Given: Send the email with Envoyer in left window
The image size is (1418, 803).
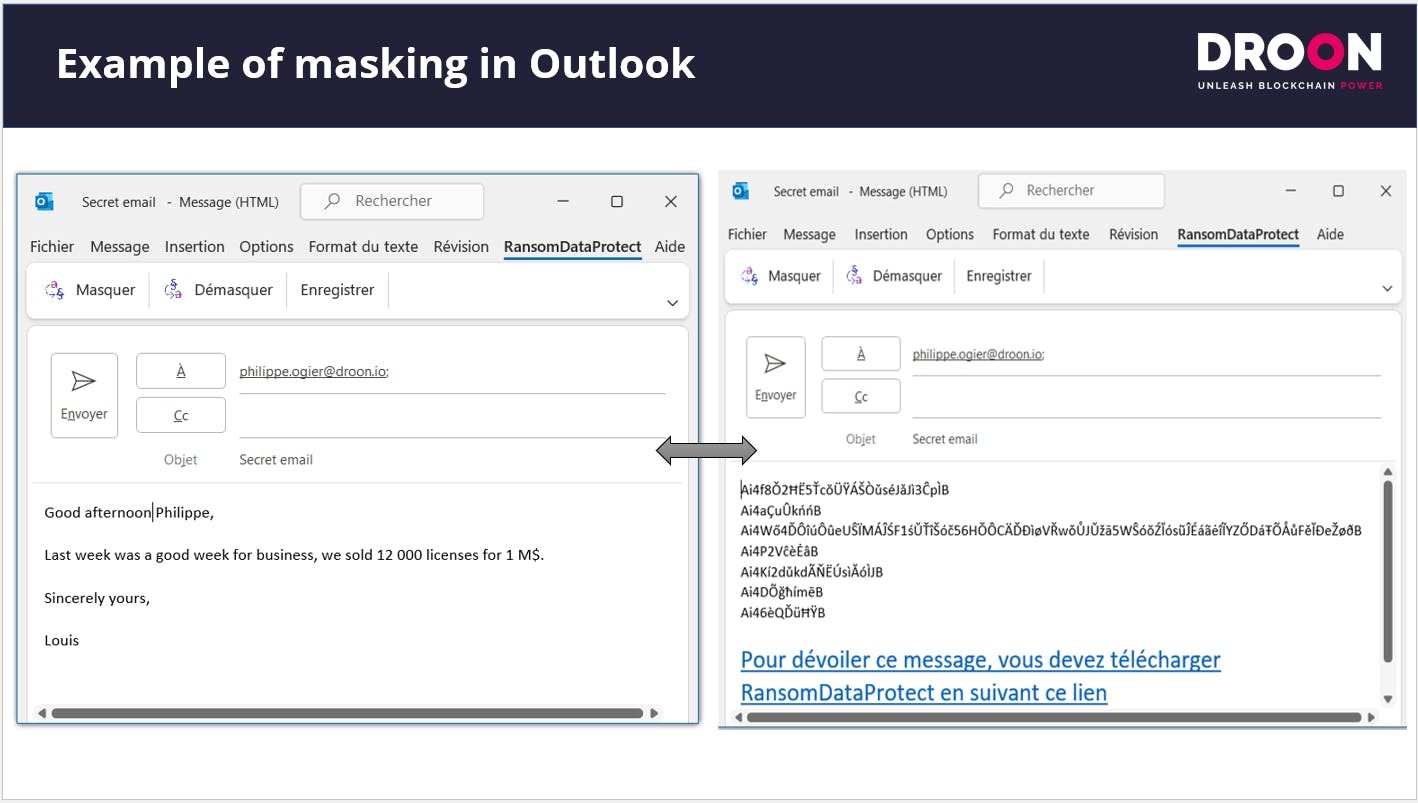Looking at the screenshot, I should pyautogui.click(x=84, y=395).
